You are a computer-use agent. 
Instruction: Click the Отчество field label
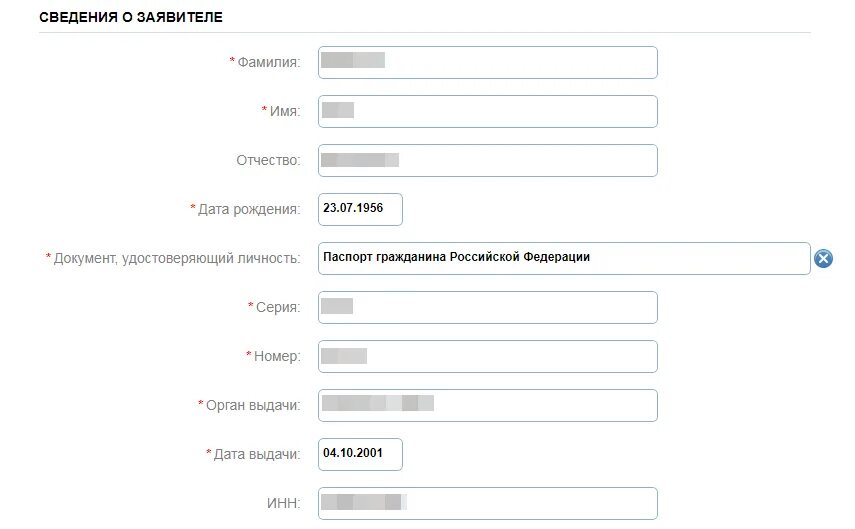[268, 160]
